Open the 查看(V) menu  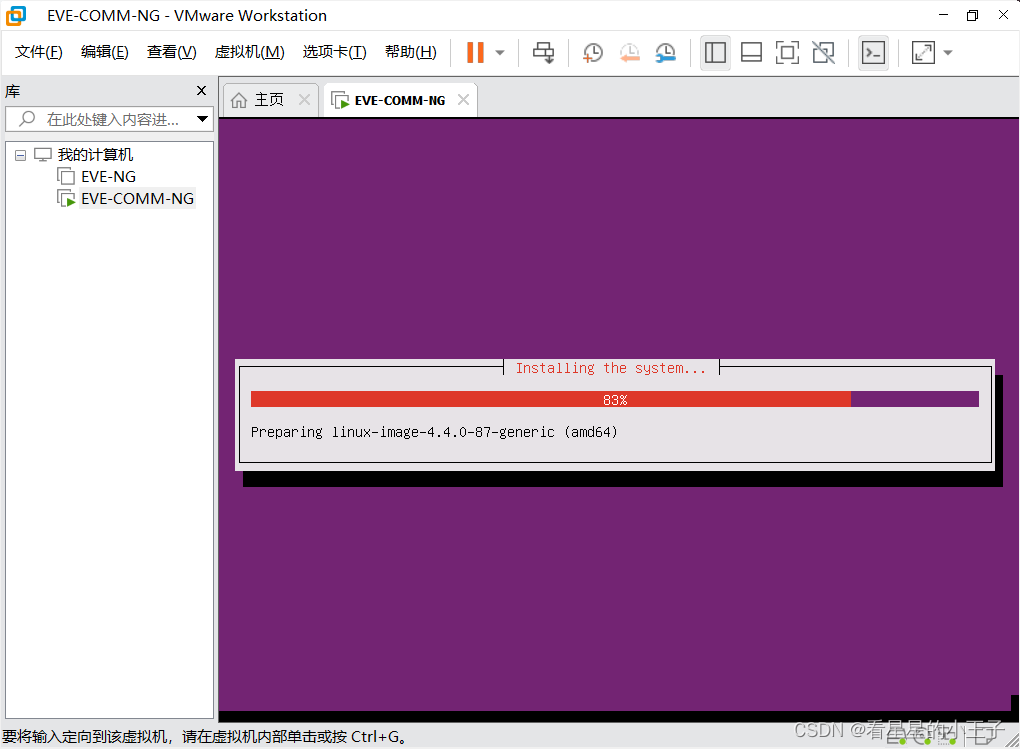pos(172,52)
